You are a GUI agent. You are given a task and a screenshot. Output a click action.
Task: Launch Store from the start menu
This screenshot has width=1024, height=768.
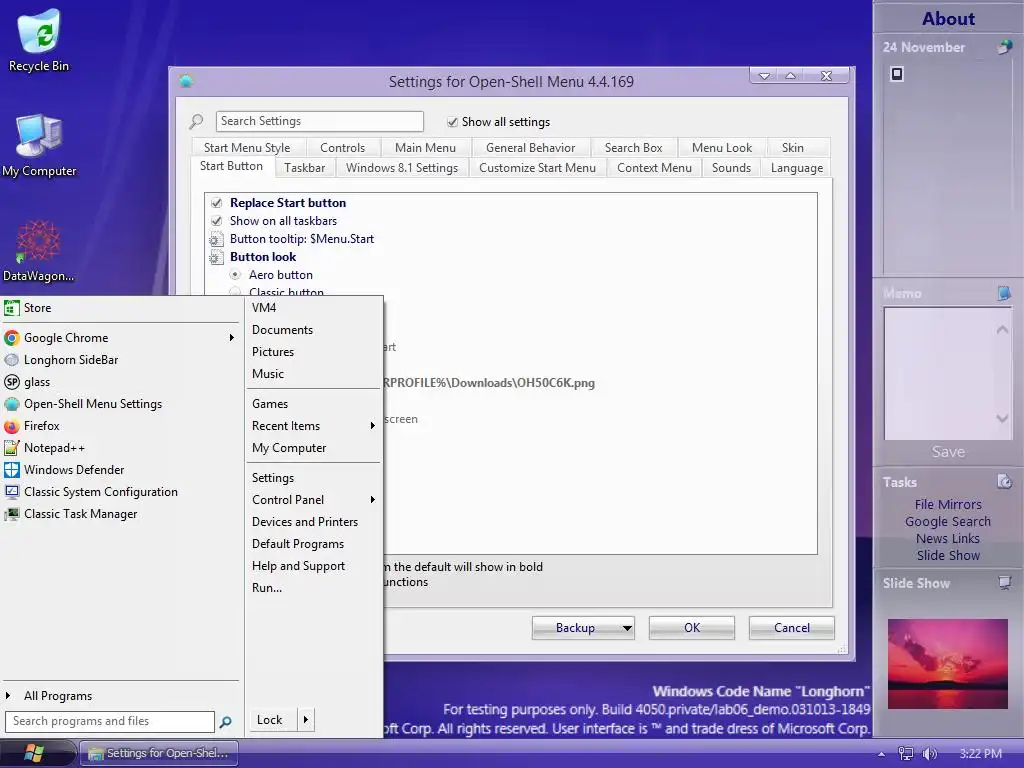pos(121,308)
